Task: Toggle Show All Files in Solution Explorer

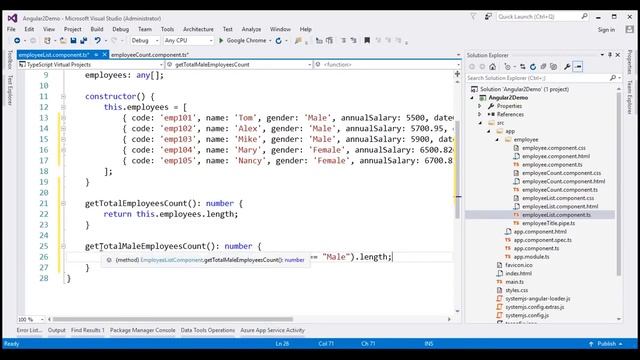Action: [x=553, y=67]
